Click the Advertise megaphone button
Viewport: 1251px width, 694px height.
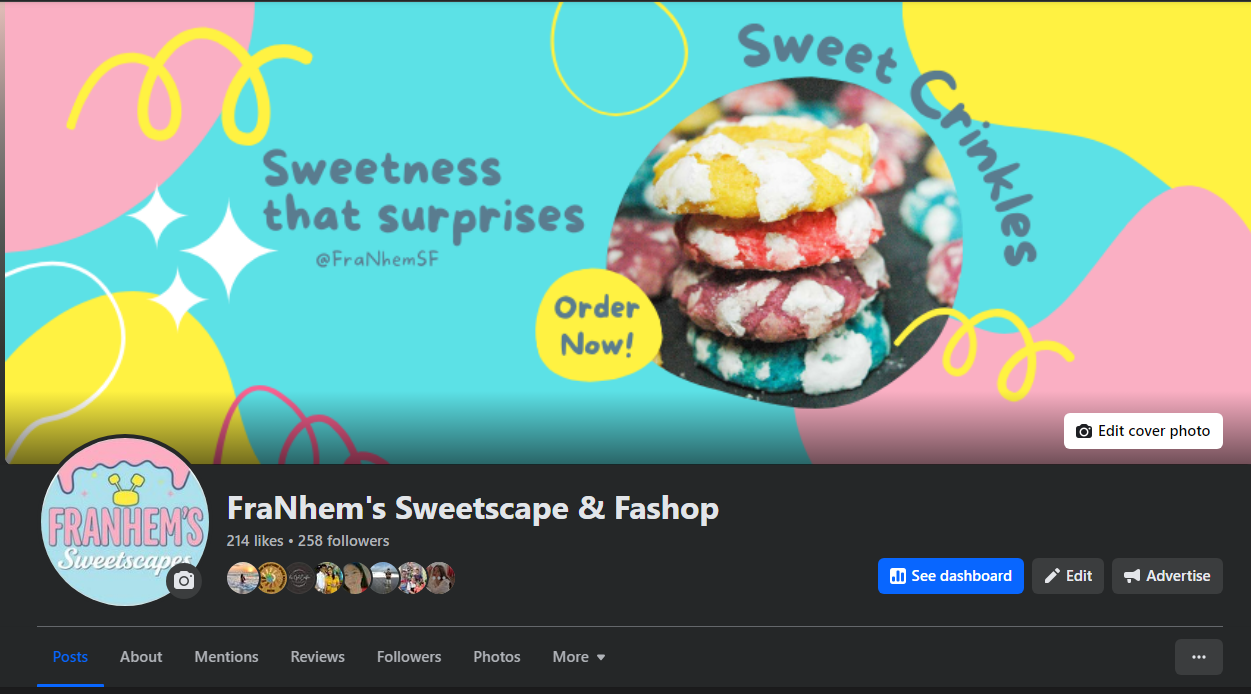1167,576
